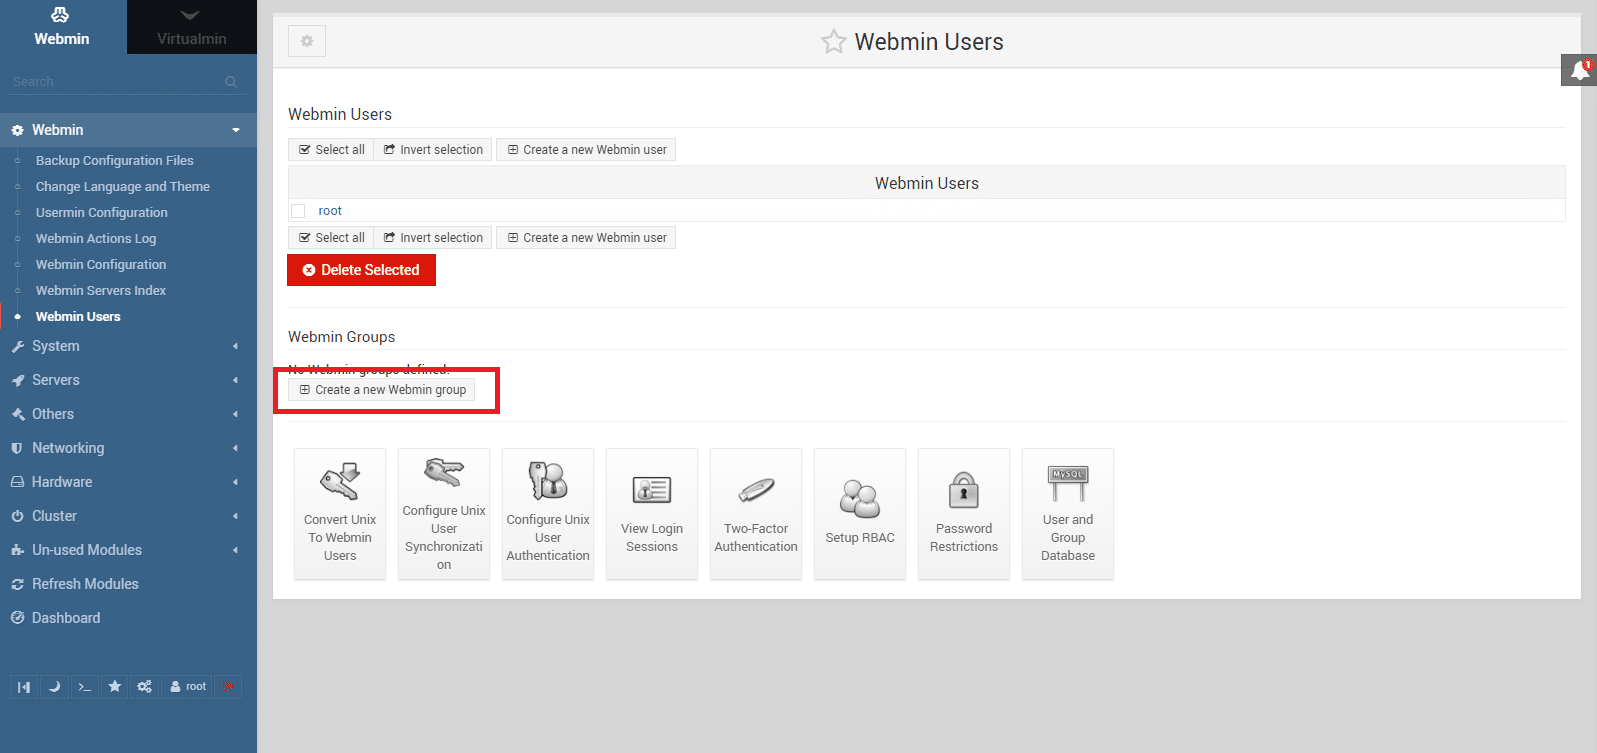The width and height of the screenshot is (1597, 753).
Task: Open the root user account button
Action: 188,687
